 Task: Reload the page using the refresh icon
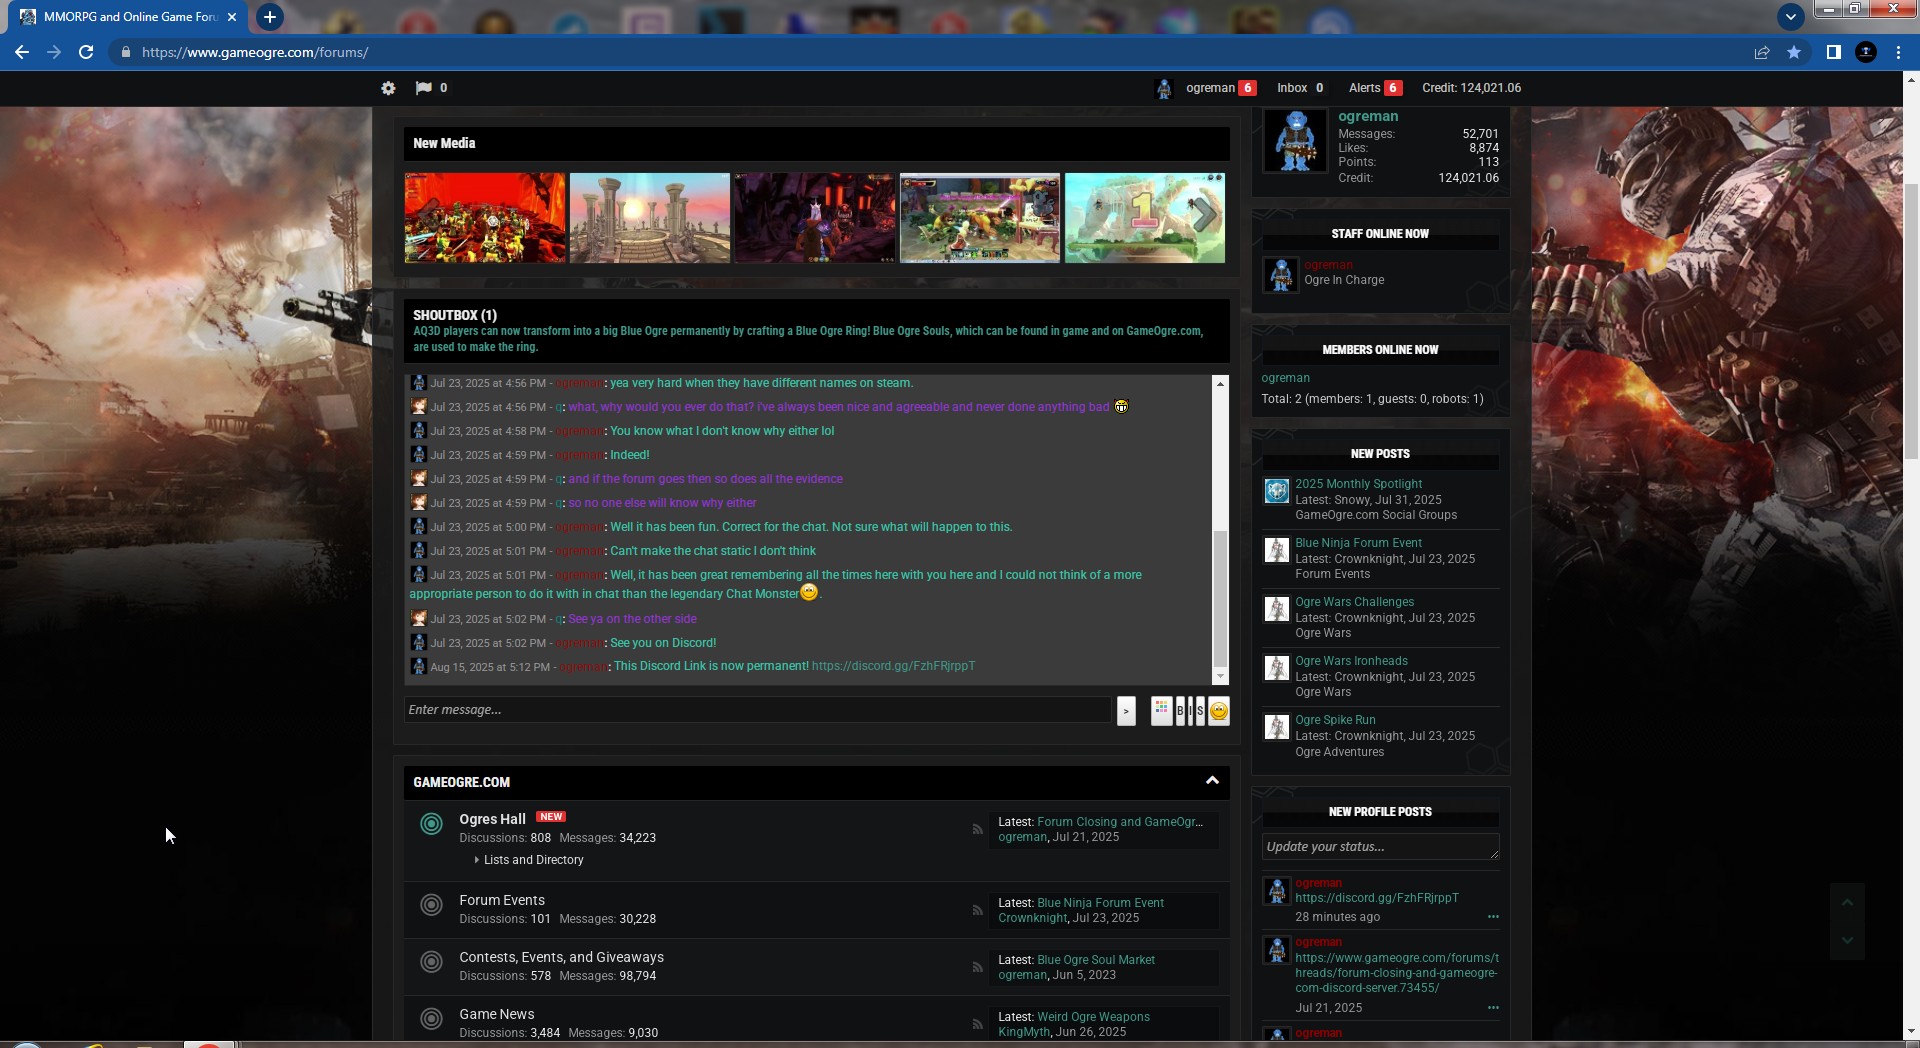[x=86, y=52]
